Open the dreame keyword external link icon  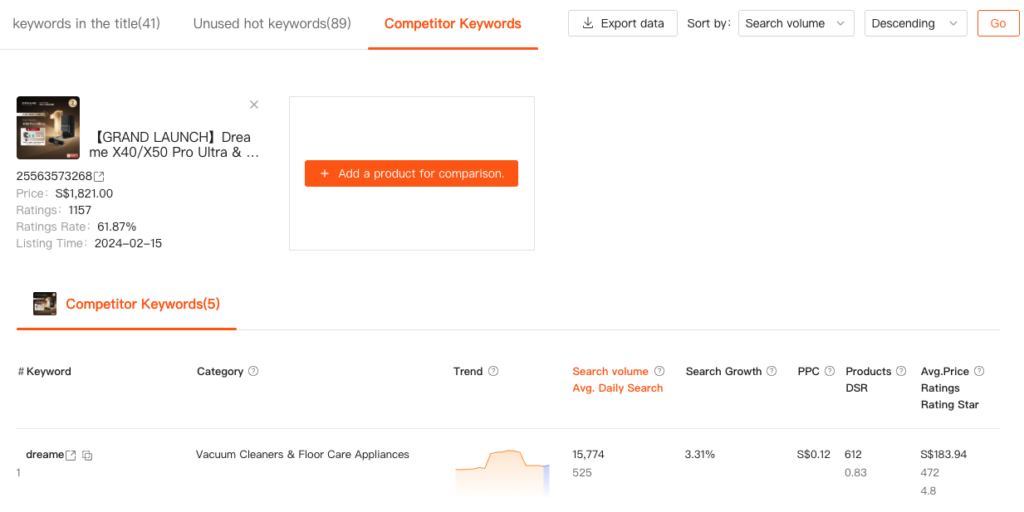click(x=71, y=455)
